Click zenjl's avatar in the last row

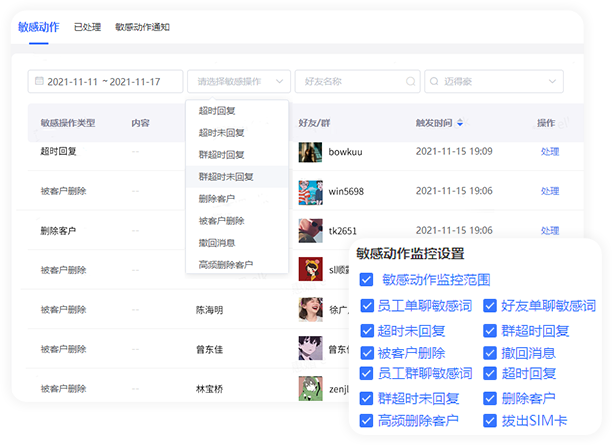click(310, 386)
